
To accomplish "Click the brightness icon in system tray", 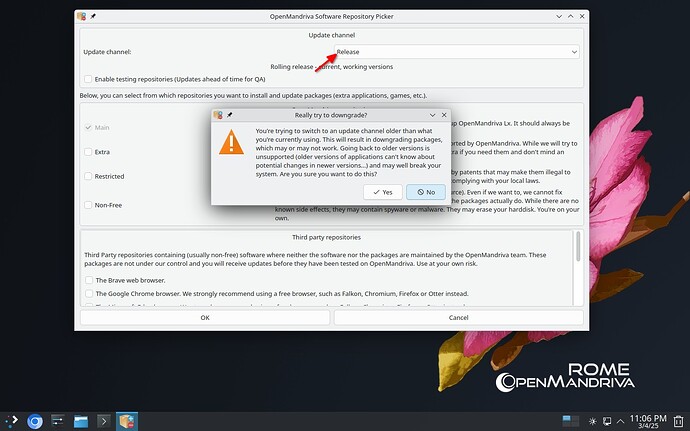I will (x=594, y=420).
